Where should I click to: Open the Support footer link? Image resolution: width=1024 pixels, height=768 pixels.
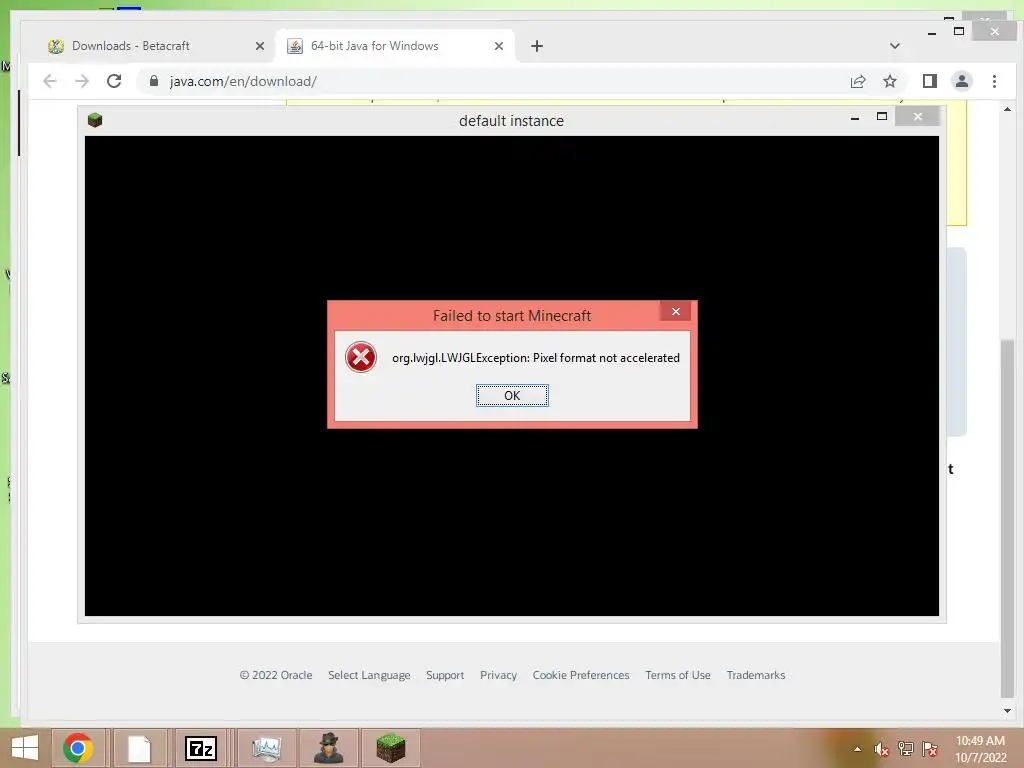point(445,675)
